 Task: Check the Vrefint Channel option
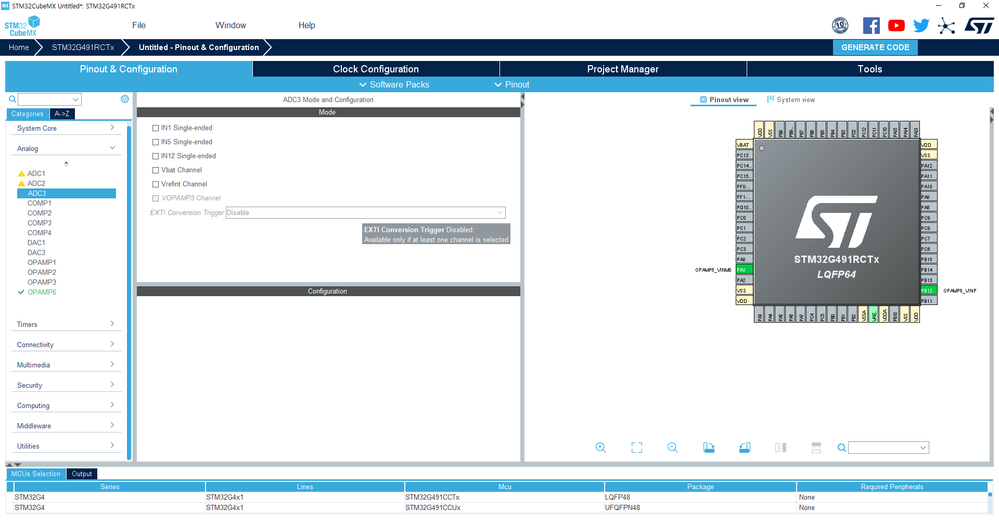pyautogui.click(x=155, y=184)
